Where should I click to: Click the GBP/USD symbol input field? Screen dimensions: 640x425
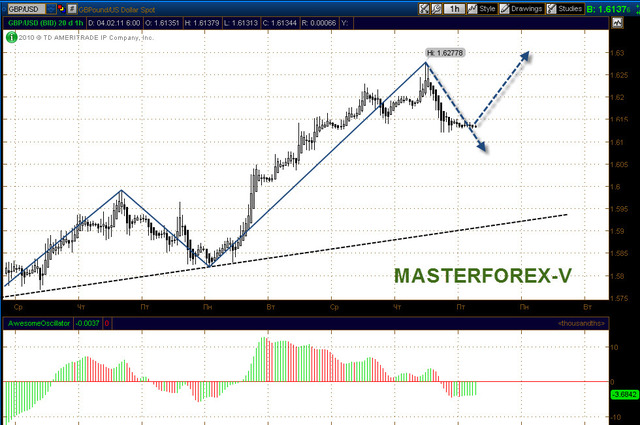(x=27, y=9)
